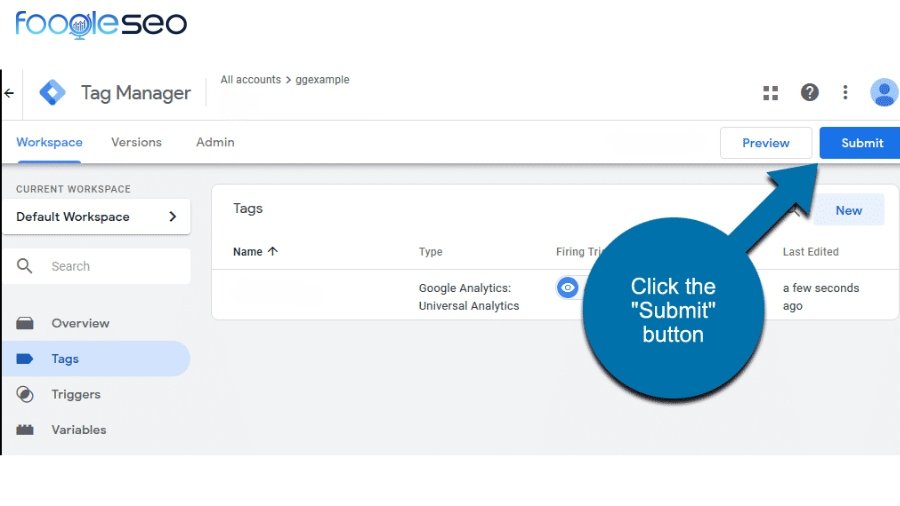Image resolution: width=900 pixels, height=506 pixels.
Task: Switch to the Versions tab
Action: [x=136, y=142]
